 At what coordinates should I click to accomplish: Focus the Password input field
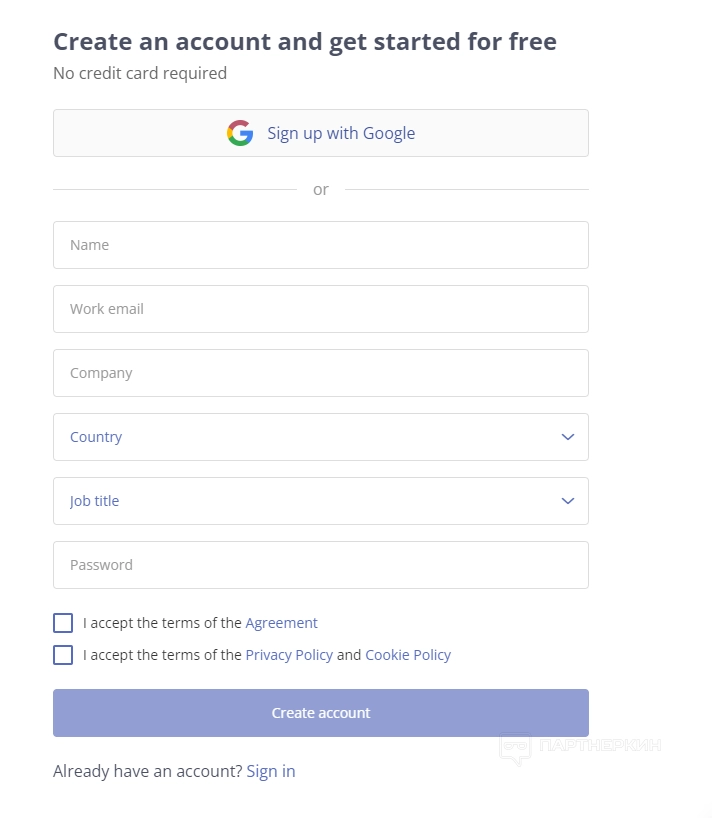coord(320,565)
